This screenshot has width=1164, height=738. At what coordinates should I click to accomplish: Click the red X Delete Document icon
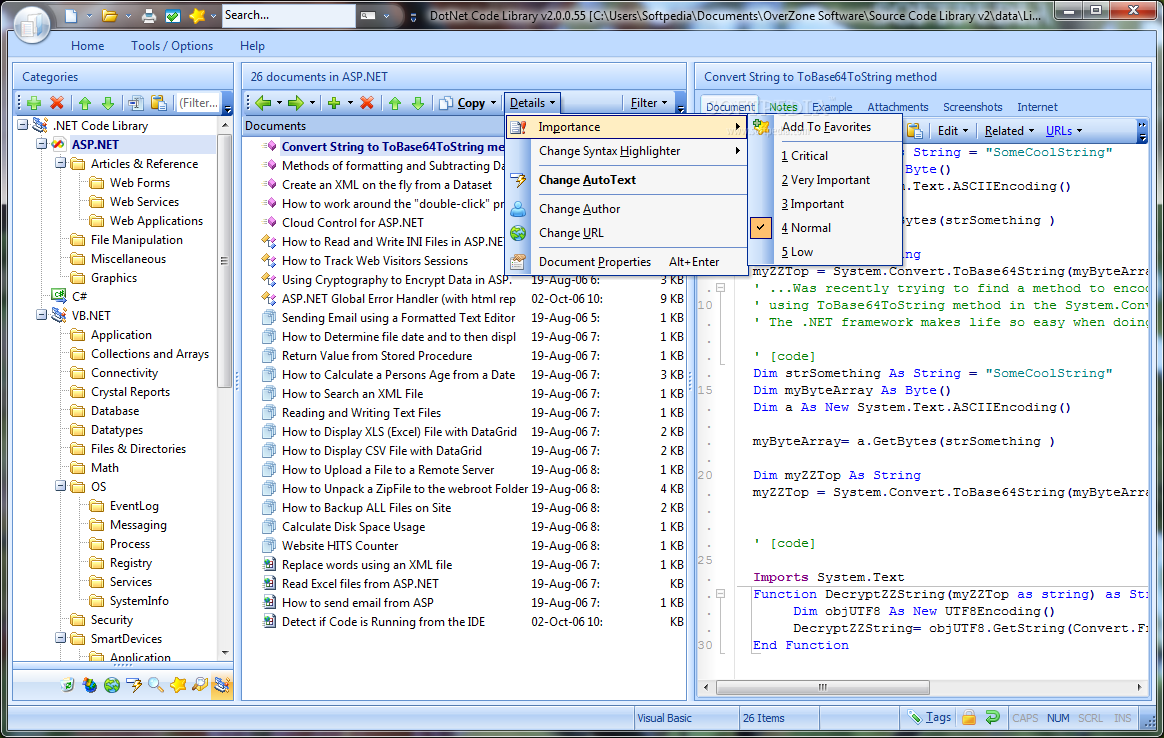pyautogui.click(x=367, y=103)
